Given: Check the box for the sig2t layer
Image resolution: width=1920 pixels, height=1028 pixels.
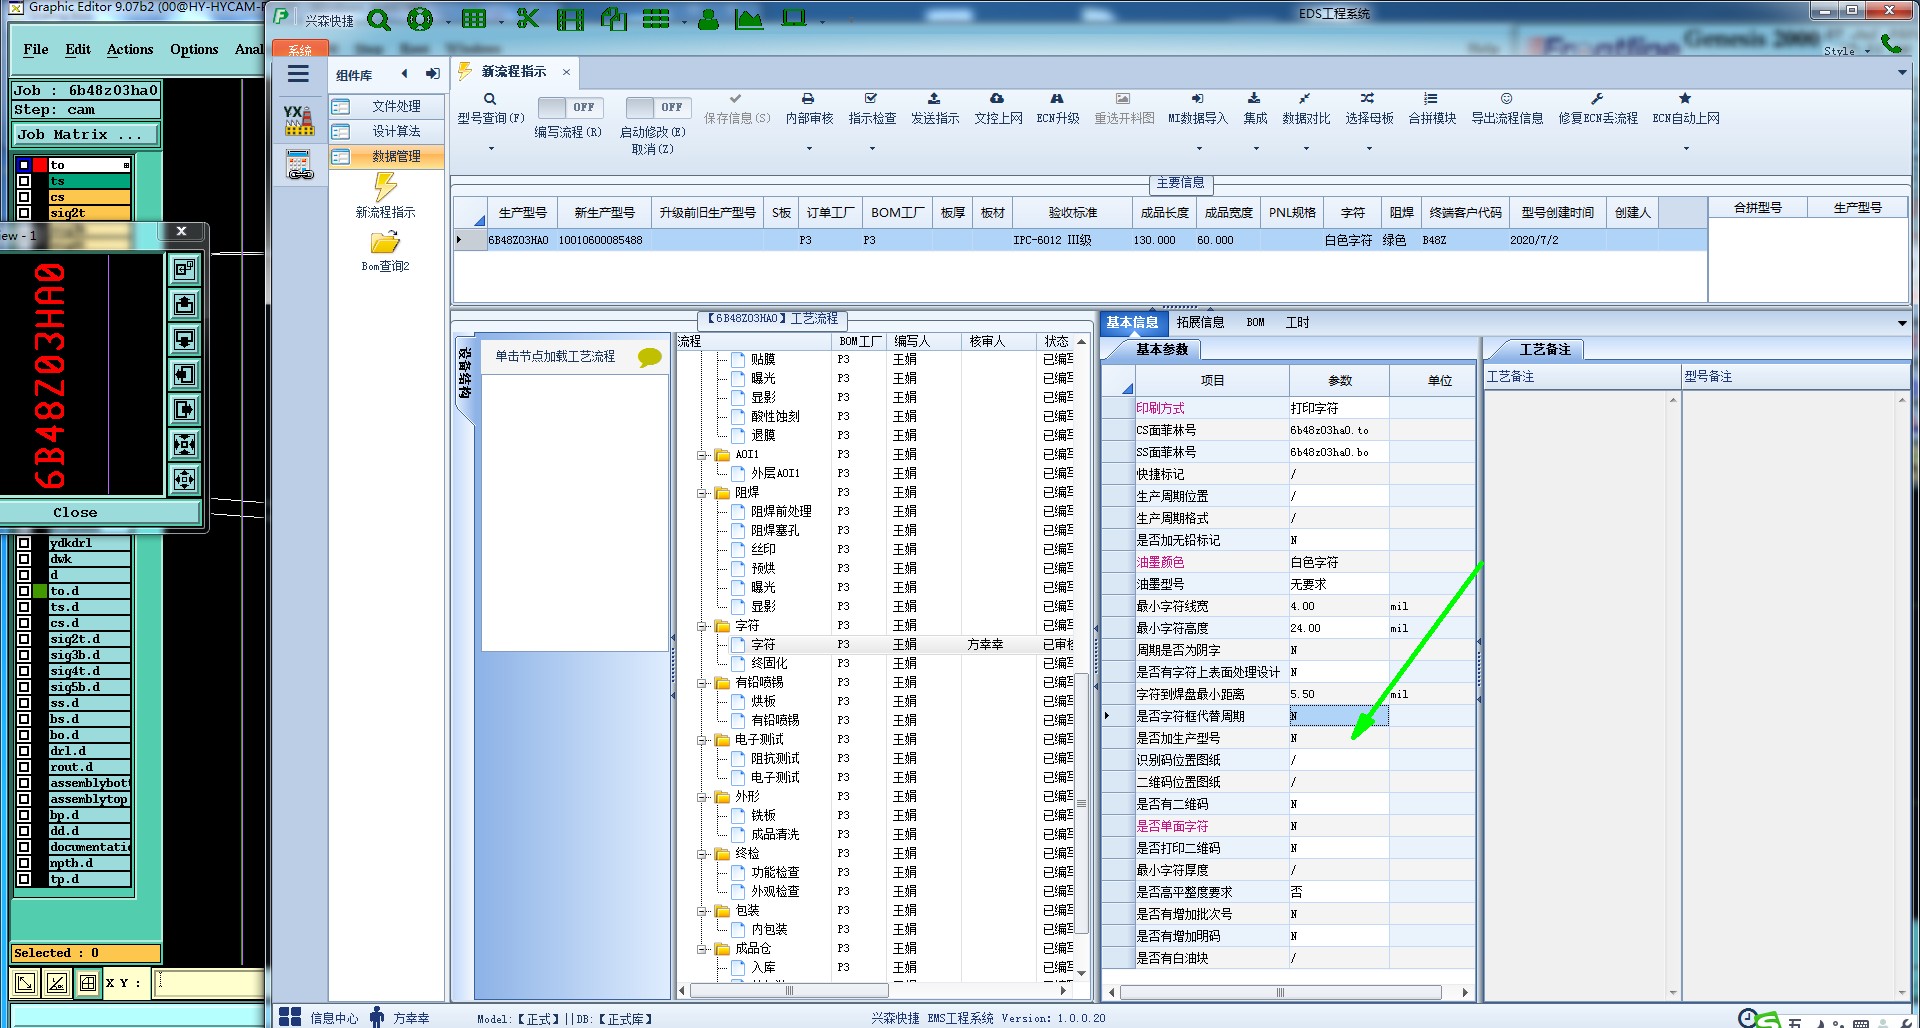Looking at the screenshot, I should 24,213.
